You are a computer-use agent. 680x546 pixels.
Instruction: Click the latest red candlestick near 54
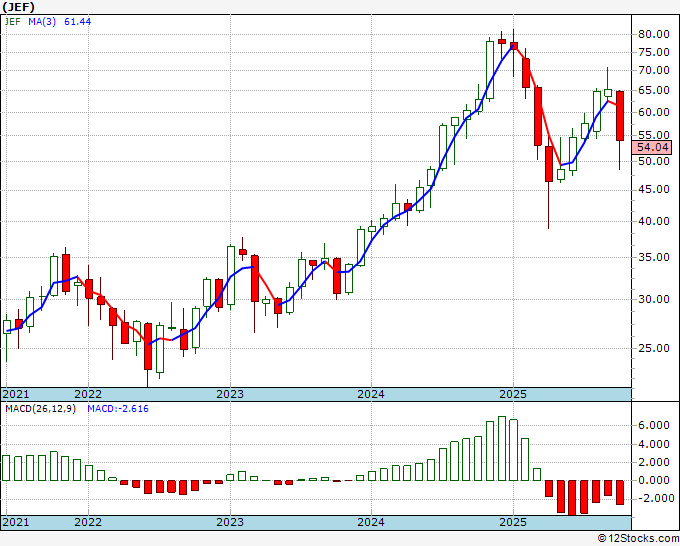pos(620,116)
